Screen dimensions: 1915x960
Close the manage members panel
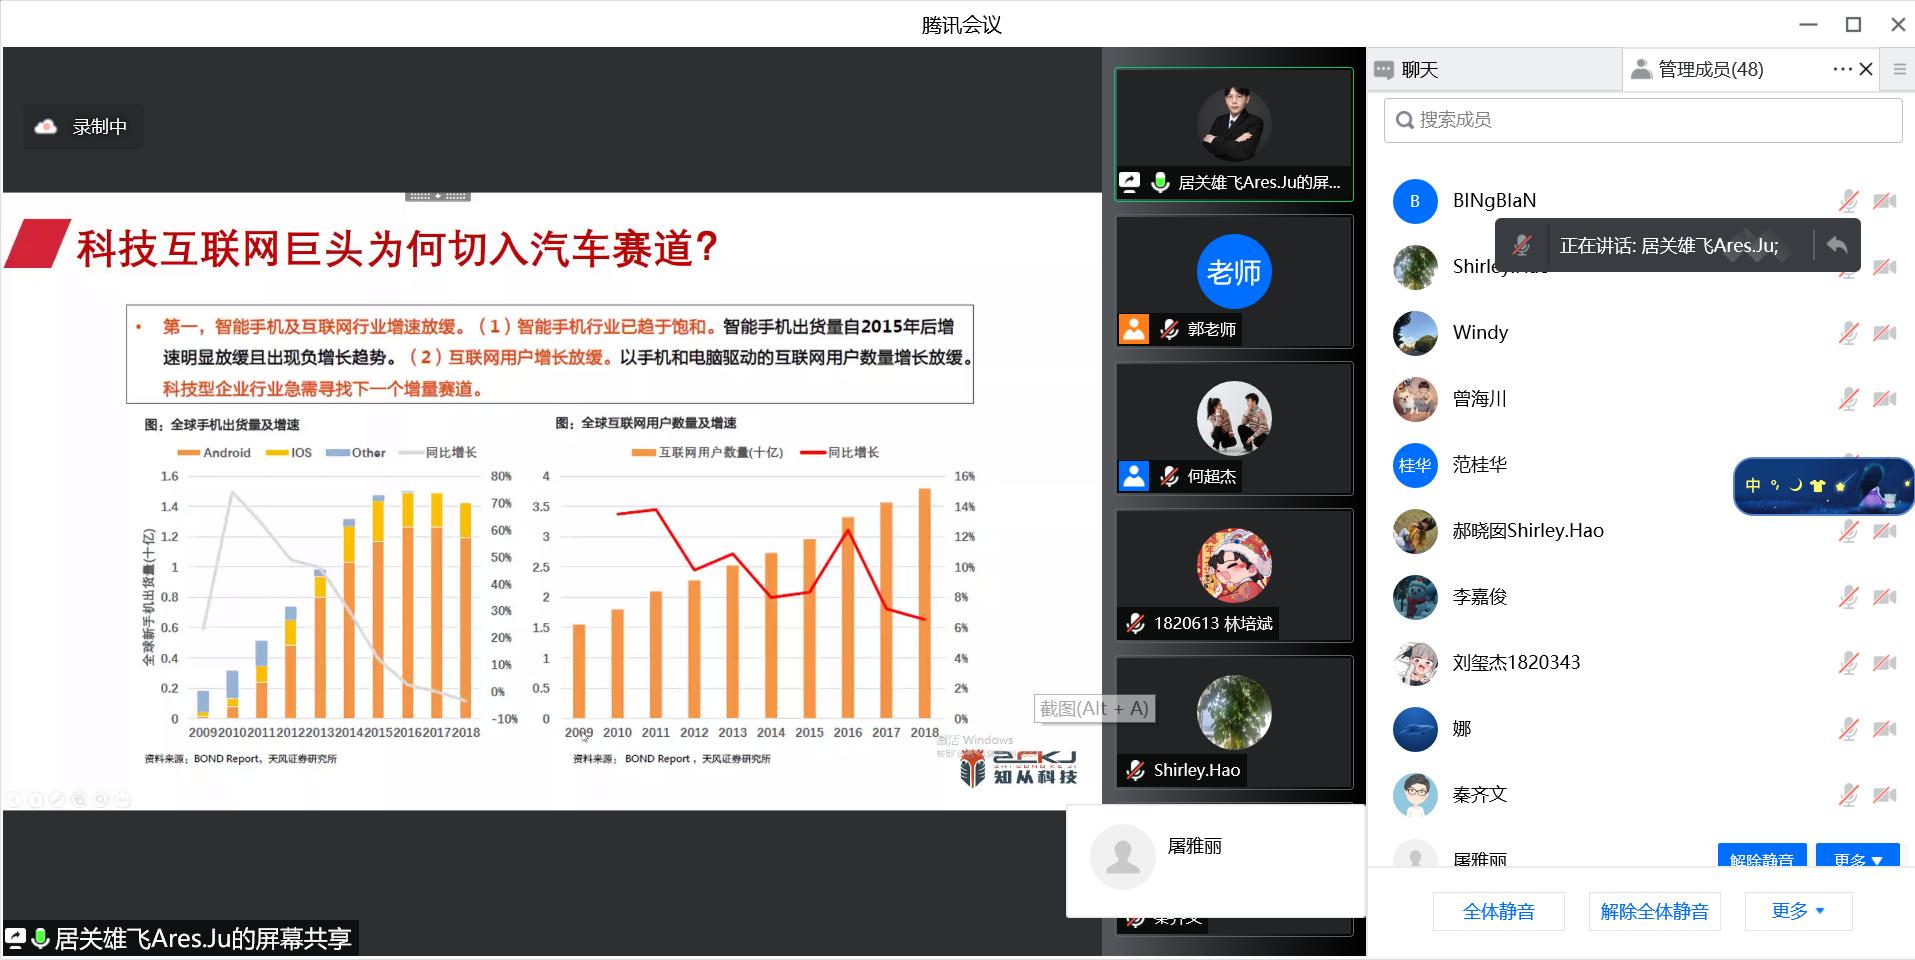coord(1866,69)
